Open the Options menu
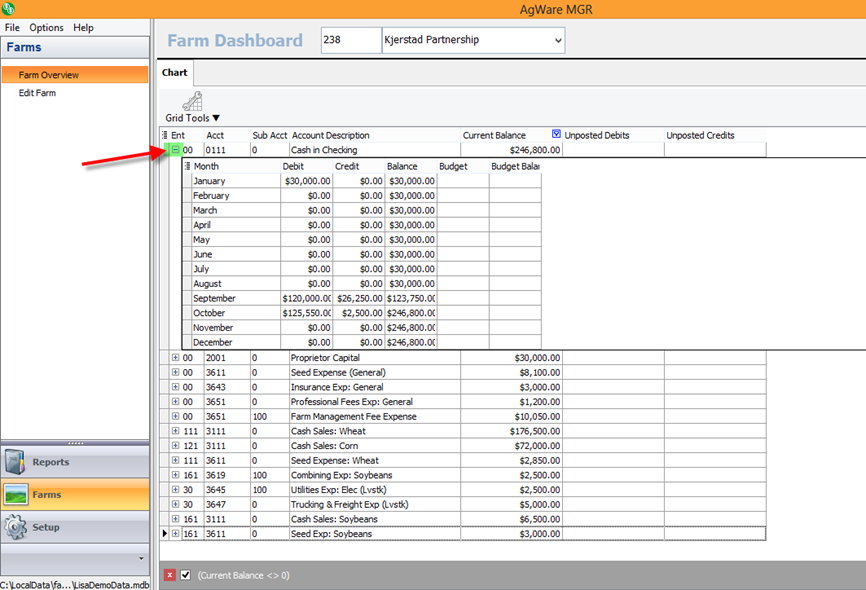Viewport: 866px width, 590px height. [x=46, y=28]
